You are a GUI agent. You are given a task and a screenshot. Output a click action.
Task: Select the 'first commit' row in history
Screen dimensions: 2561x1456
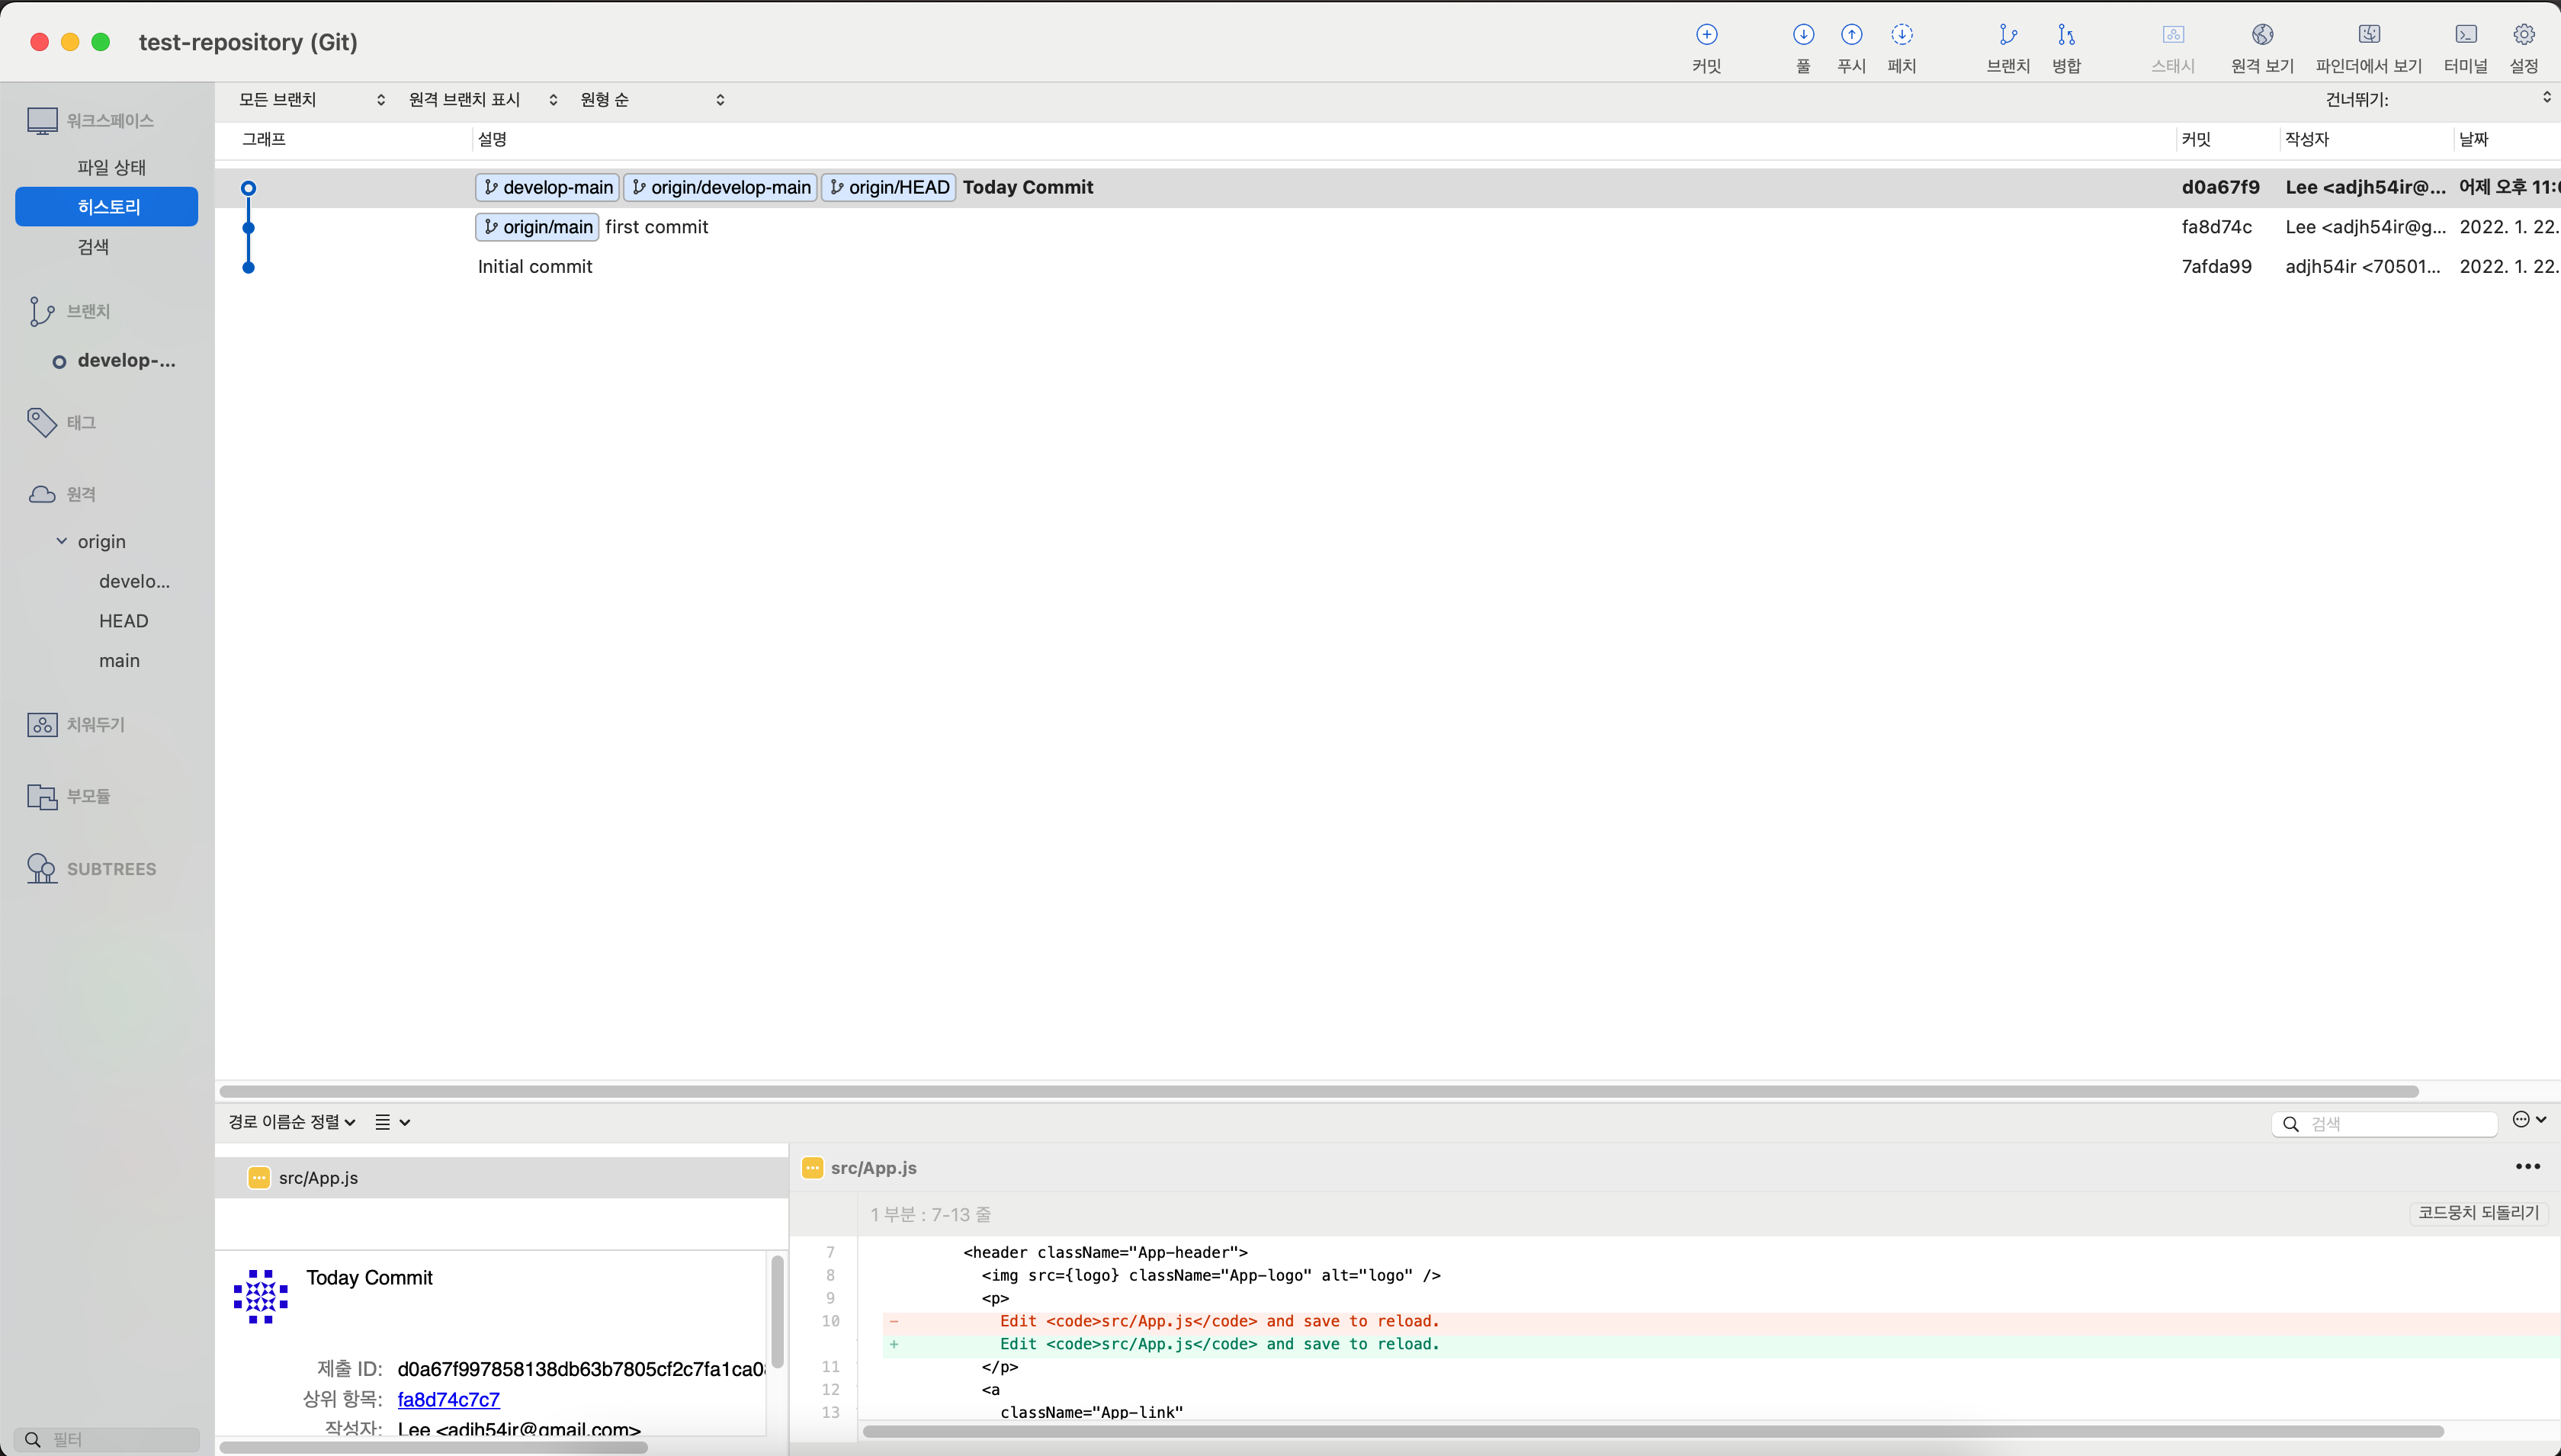tap(656, 227)
